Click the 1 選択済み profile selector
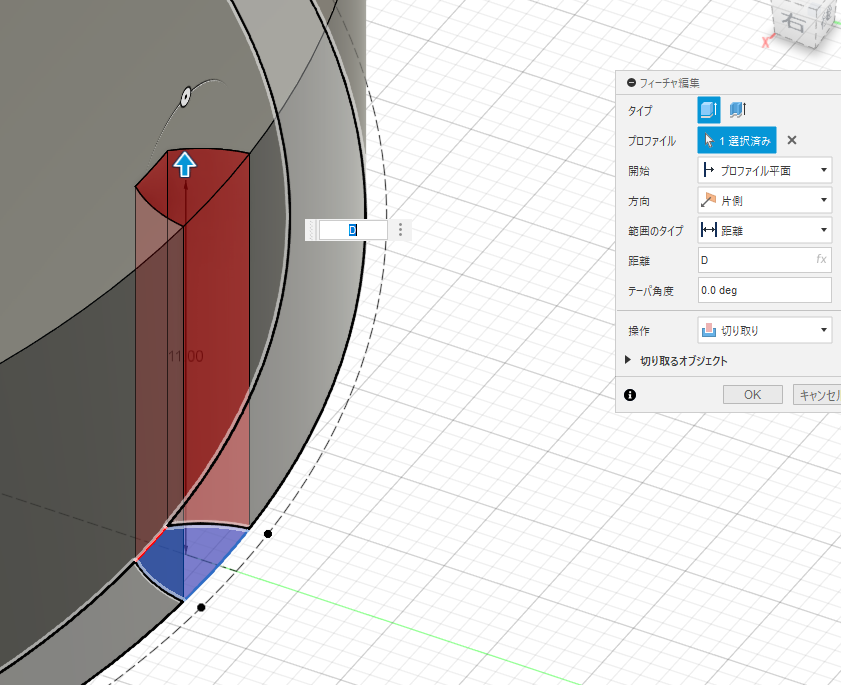This screenshot has height=685, width=841. pyautogui.click(x=737, y=141)
